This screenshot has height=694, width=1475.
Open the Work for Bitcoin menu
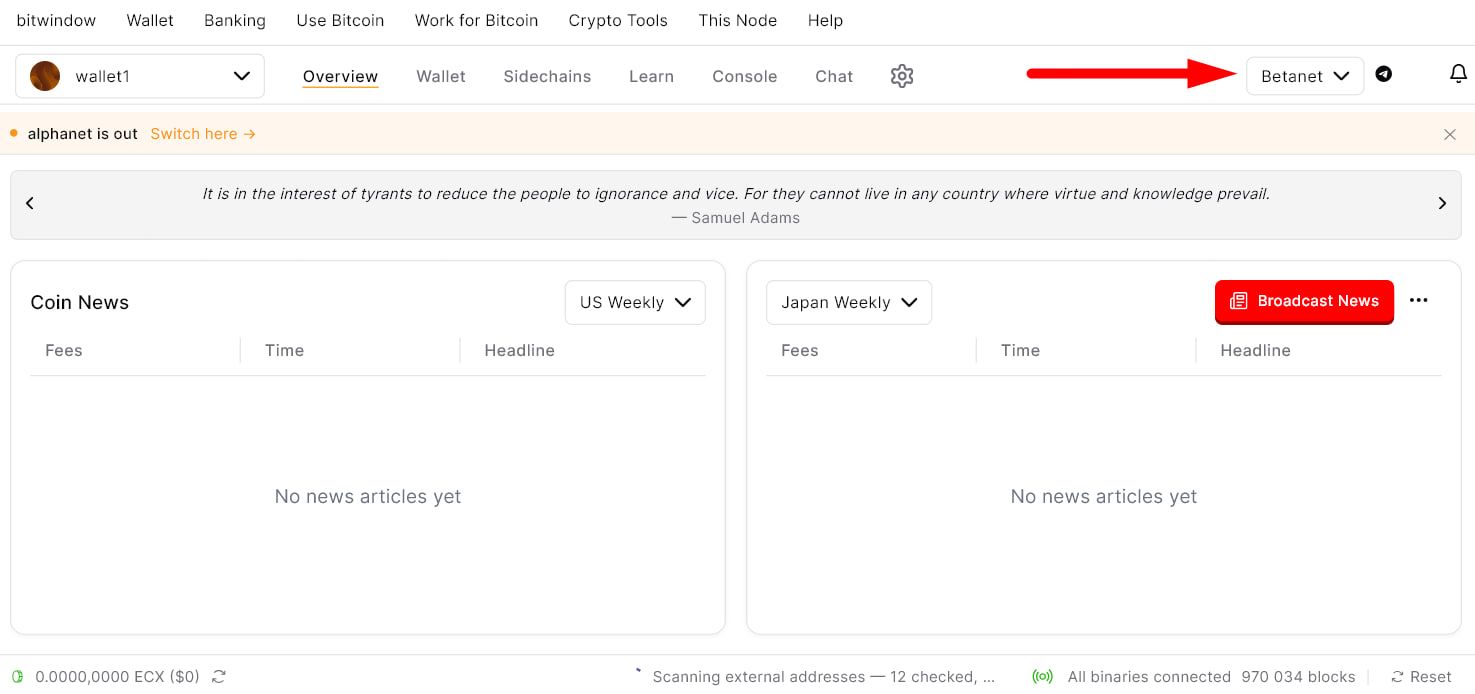click(476, 20)
